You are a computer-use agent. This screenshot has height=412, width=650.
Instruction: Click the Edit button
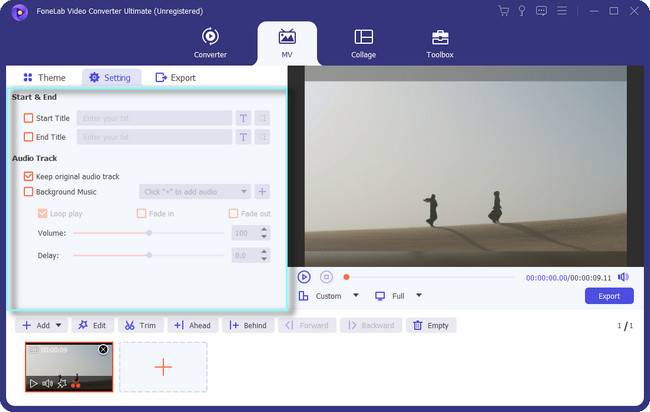tap(92, 325)
